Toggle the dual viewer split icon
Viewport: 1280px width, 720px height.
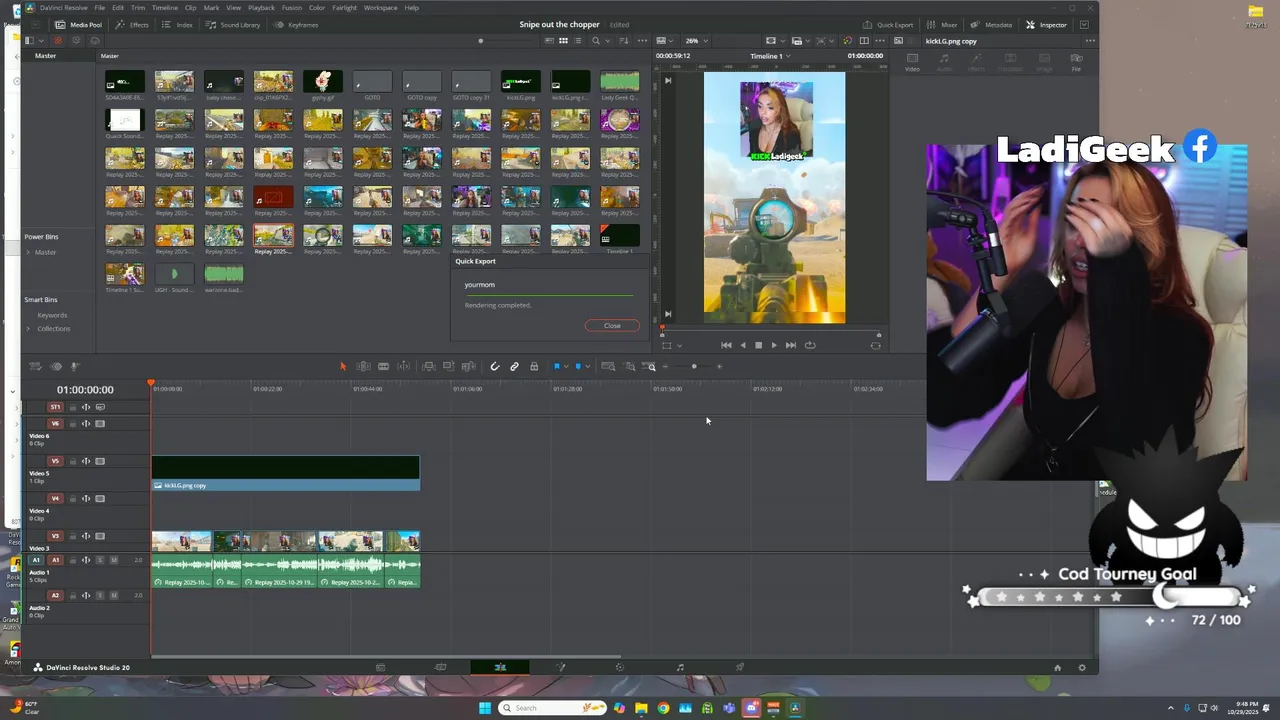(x=864, y=41)
